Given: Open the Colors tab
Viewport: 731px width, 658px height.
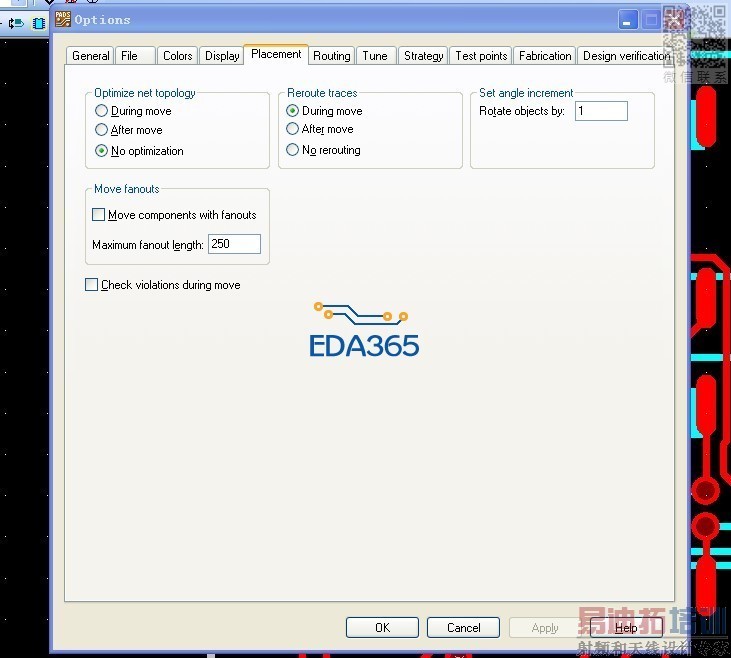Looking at the screenshot, I should [178, 56].
